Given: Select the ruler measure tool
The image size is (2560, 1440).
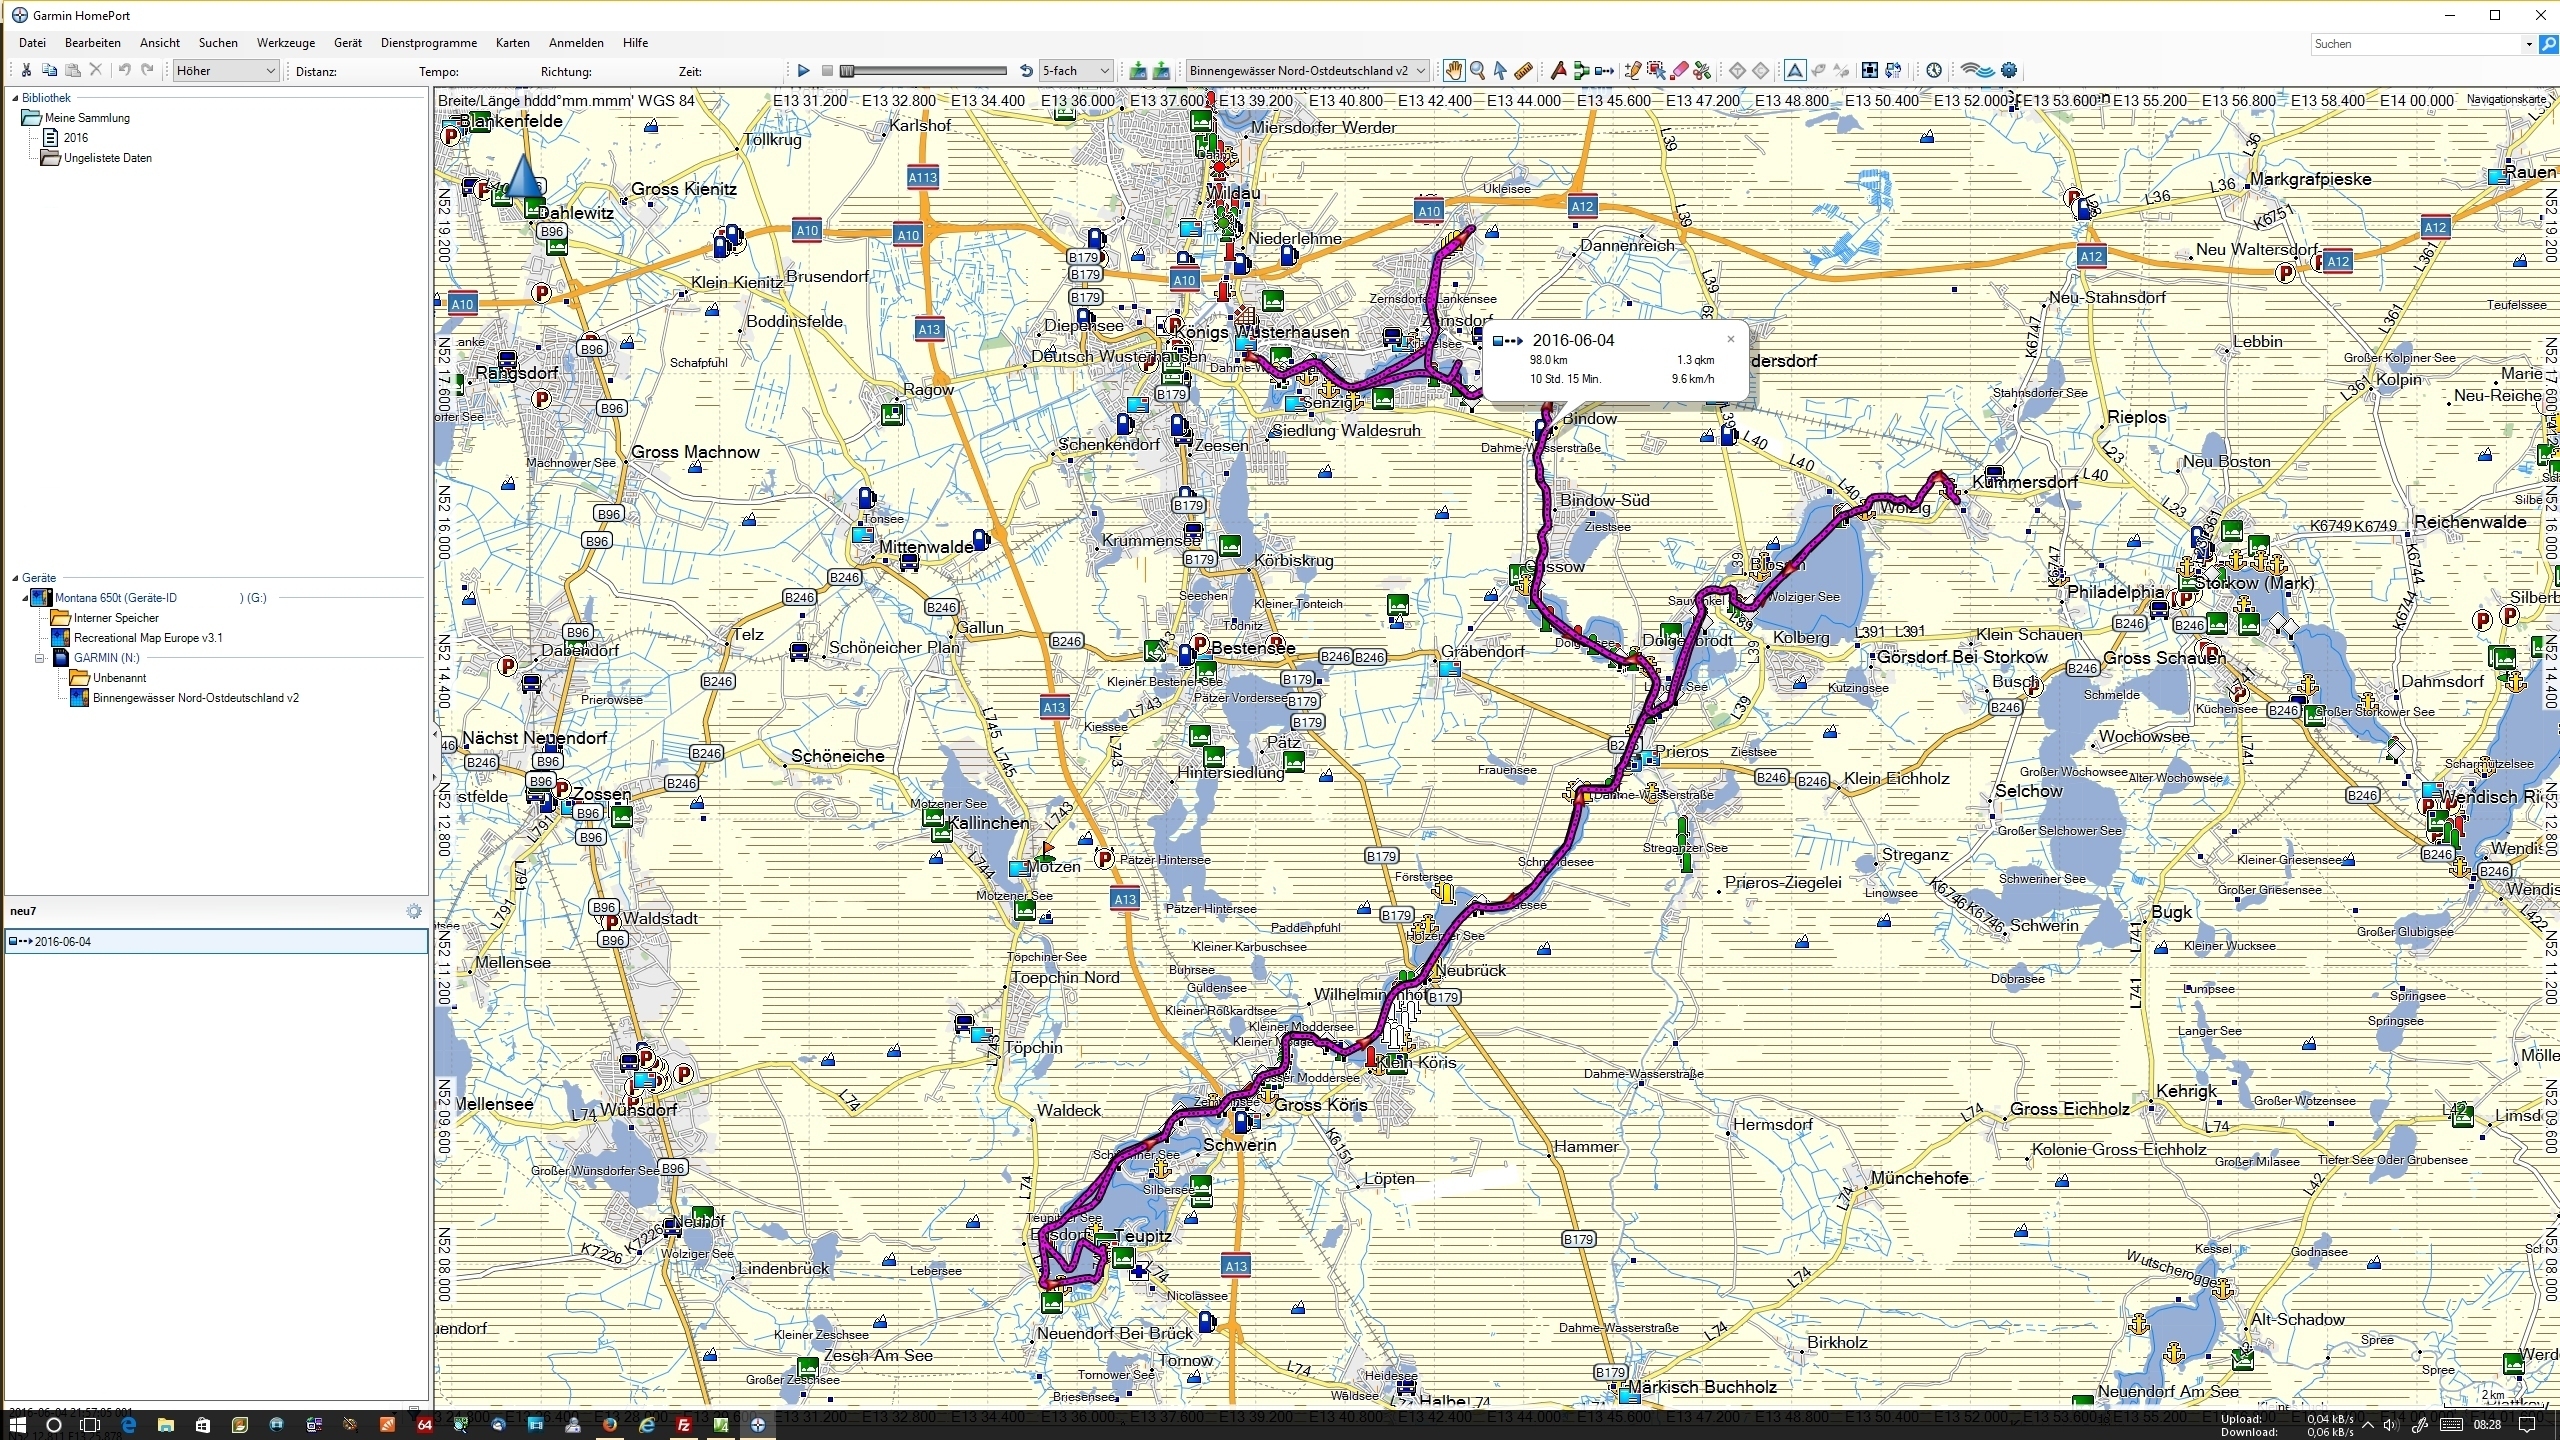Looking at the screenshot, I should pos(1523,70).
